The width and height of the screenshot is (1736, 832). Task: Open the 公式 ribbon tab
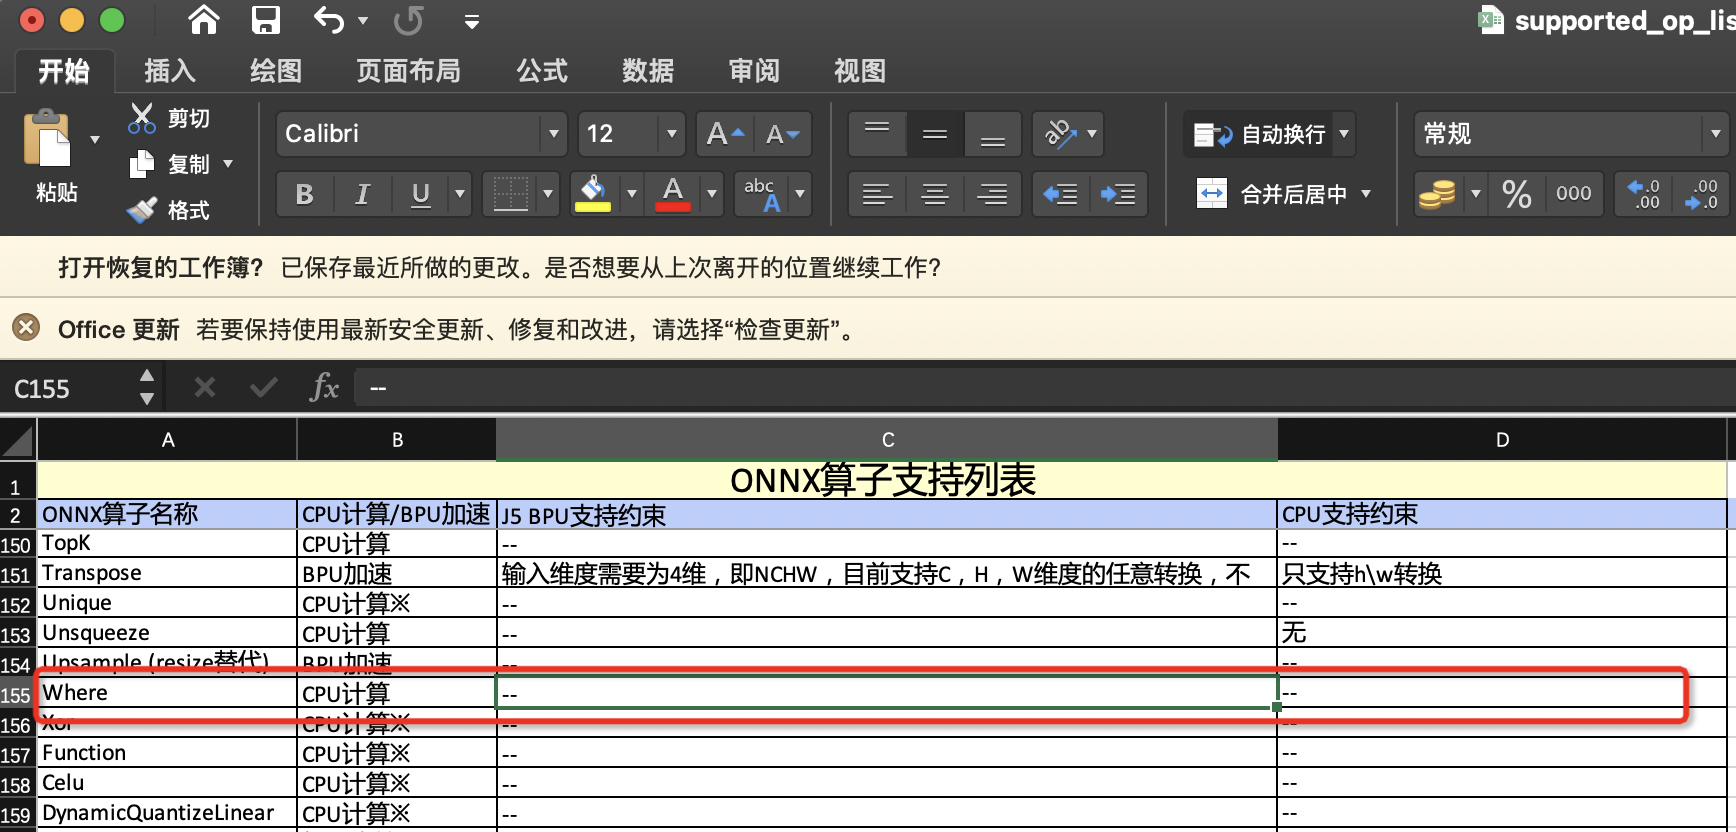(542, 71)
